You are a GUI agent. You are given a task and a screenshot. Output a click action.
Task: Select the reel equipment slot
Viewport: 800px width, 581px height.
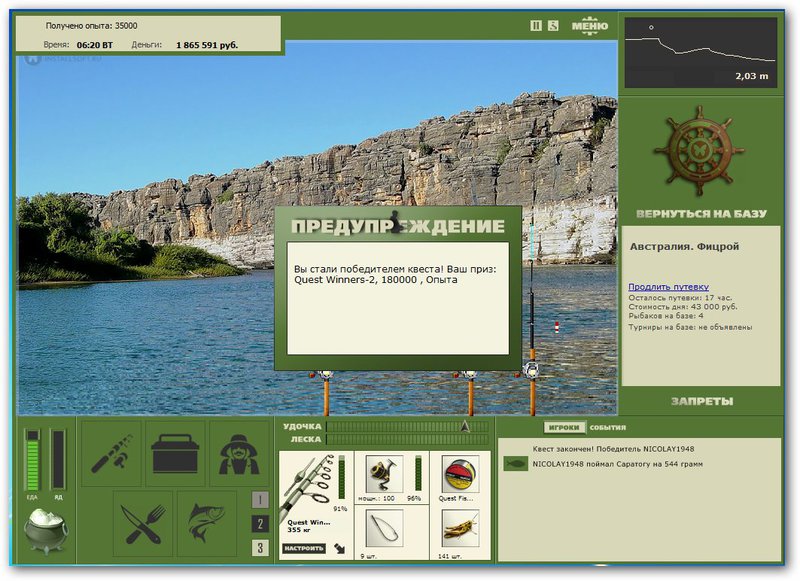tap(385, 474)
